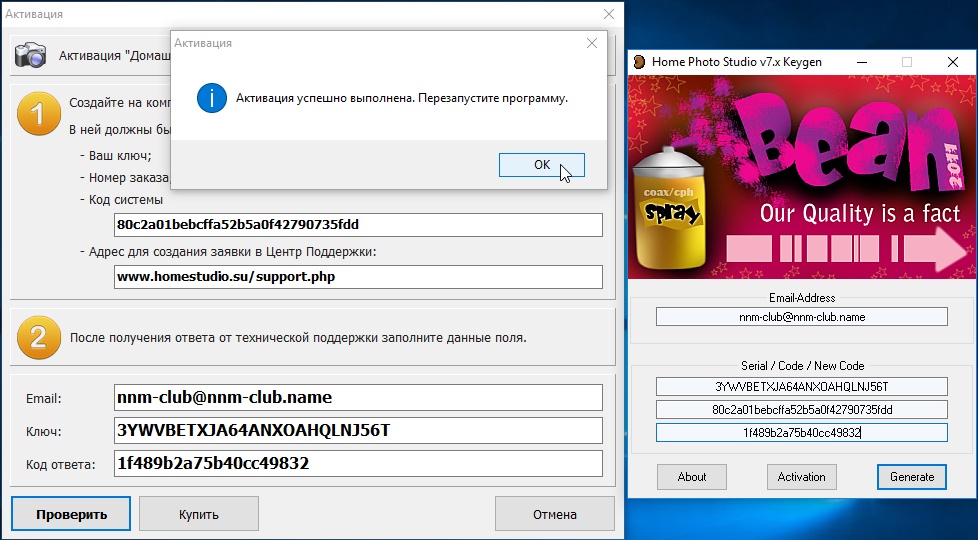Click the Отмена button
The width and height of the screenshot is (978, 540).
point(554,514)
